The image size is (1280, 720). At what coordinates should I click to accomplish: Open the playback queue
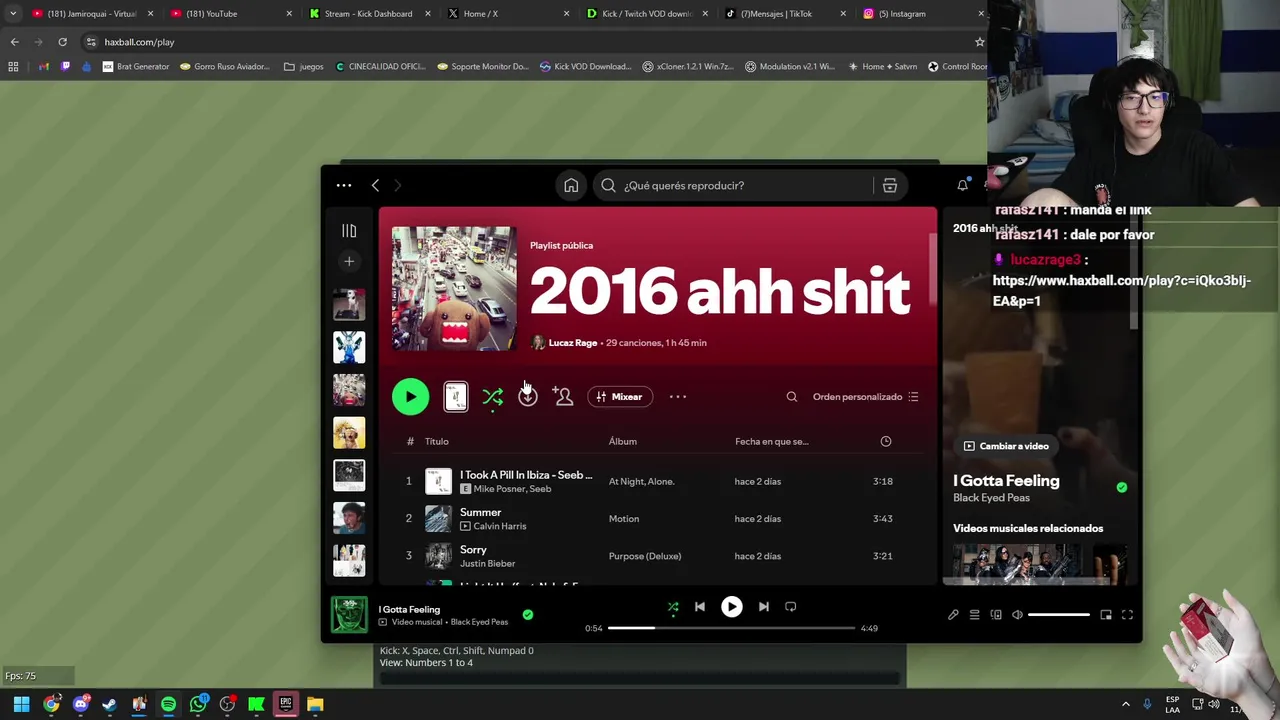click(974, 615)
